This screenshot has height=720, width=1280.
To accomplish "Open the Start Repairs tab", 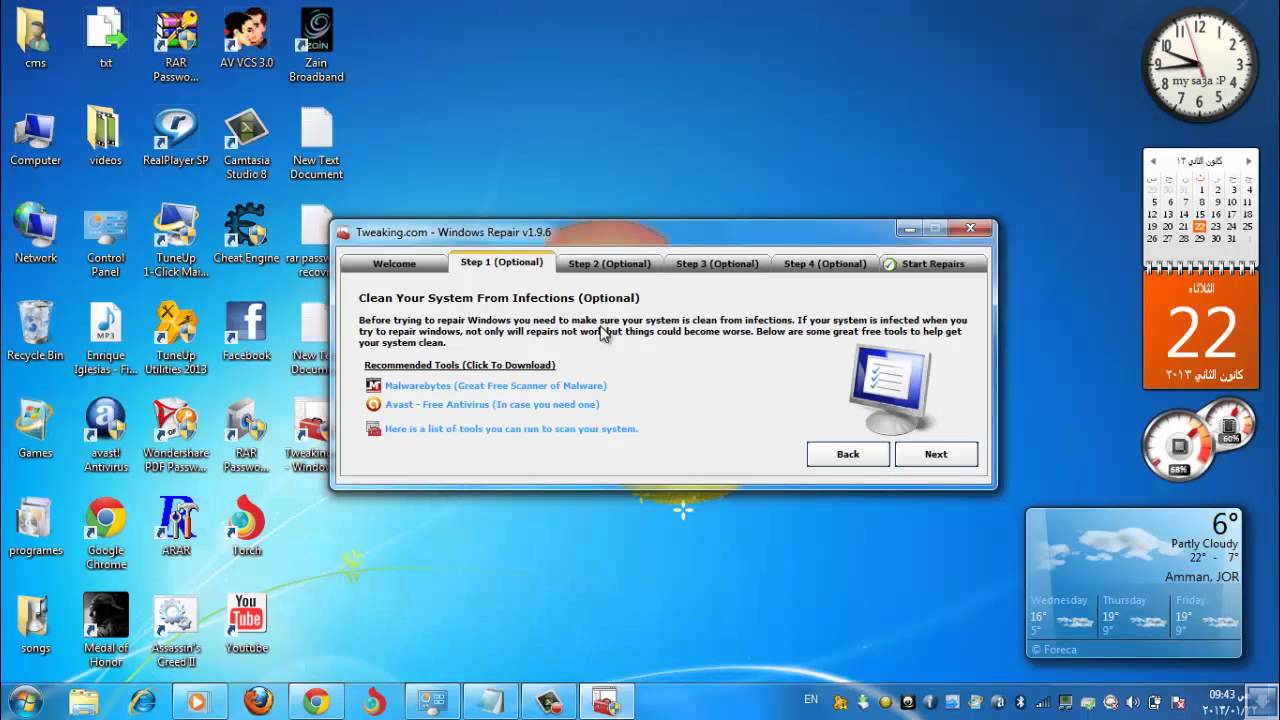I will click(x=932, y=264).
